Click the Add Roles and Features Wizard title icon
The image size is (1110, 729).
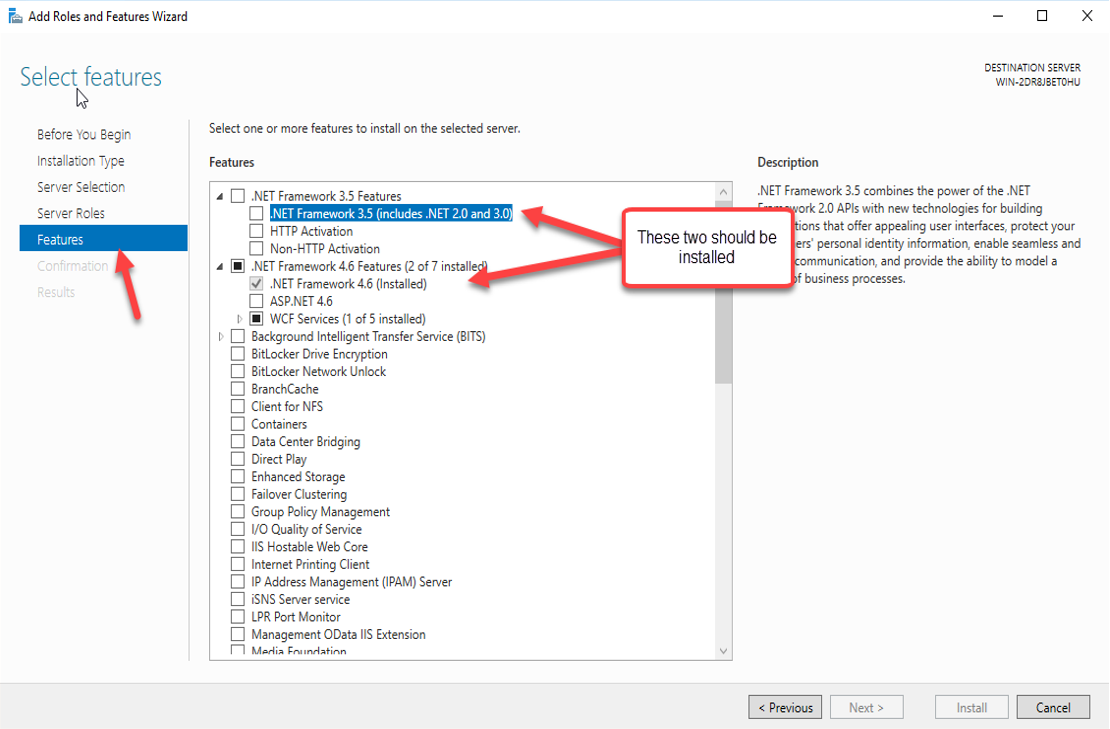pyautogui.click(x=15, y=16)
